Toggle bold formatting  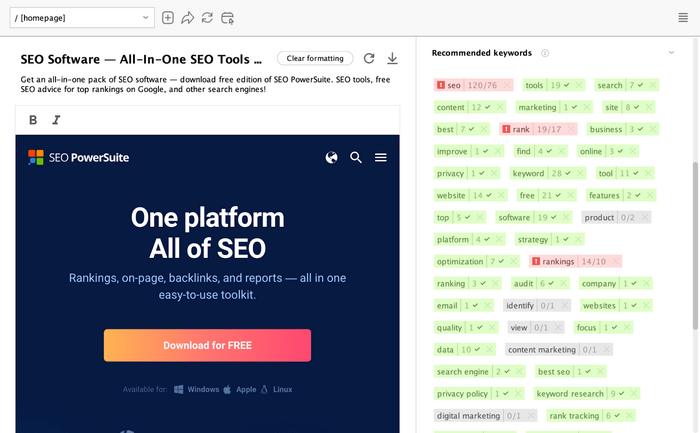33,120
